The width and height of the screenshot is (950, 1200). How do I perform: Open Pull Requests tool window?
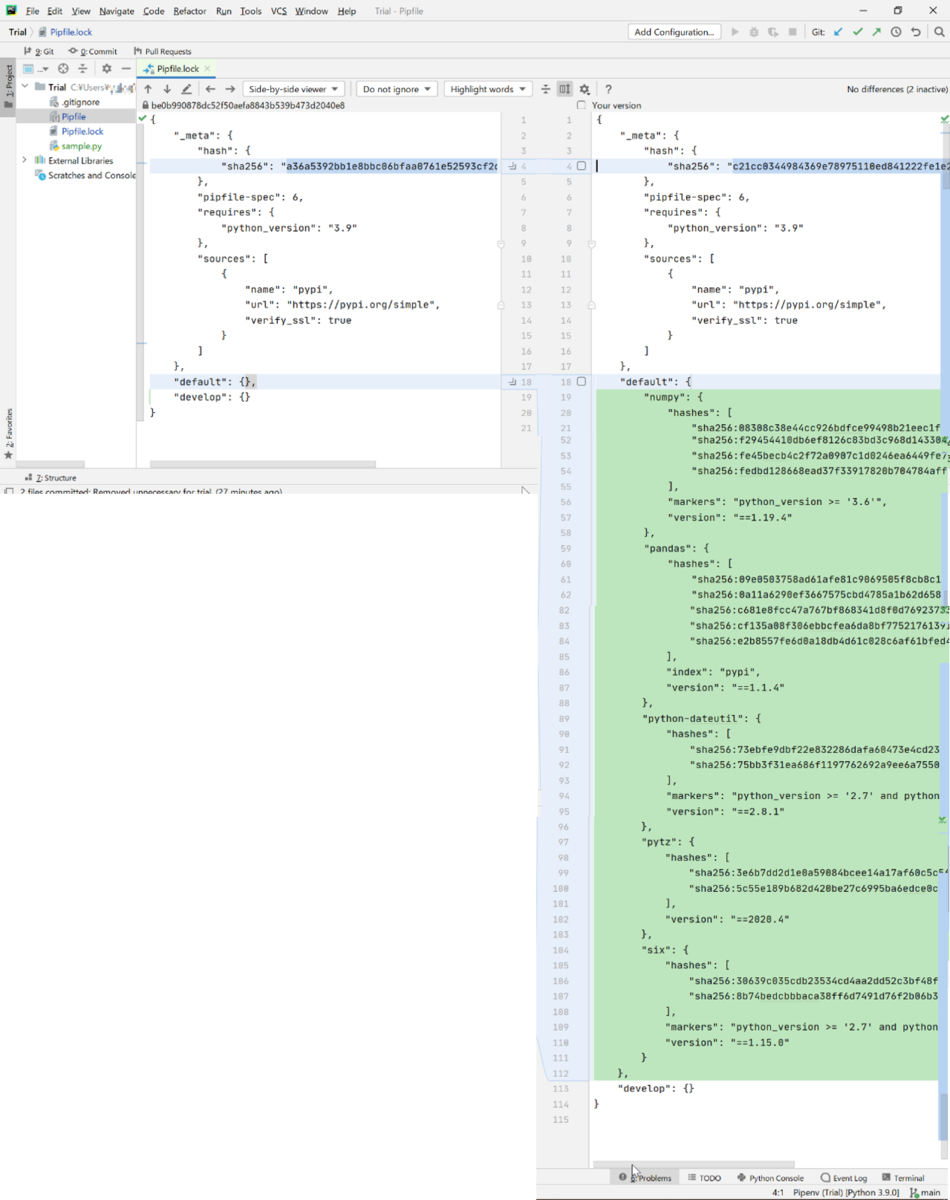pyautogui.click(x=162, y=51)
